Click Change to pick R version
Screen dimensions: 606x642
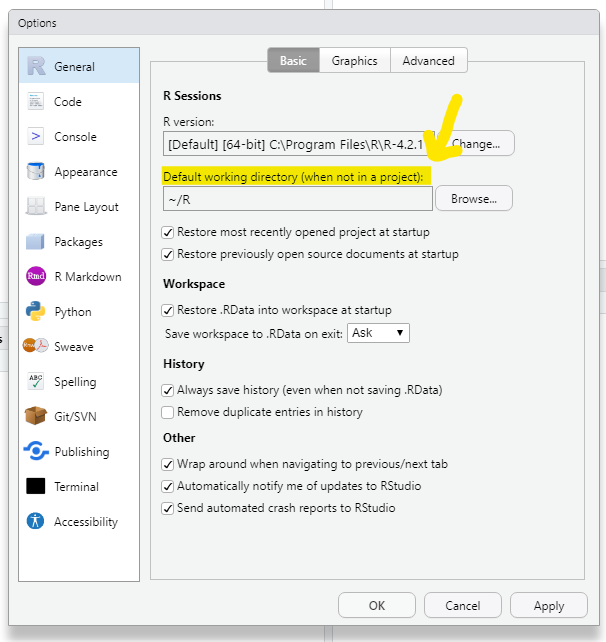pos(476,144)
